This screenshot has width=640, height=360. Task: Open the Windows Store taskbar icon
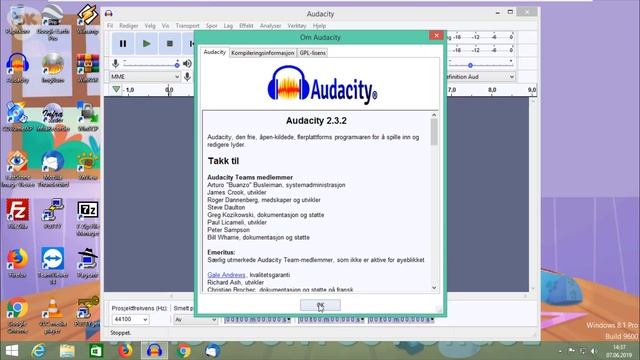pyautogui.click(x=96, y=351)
